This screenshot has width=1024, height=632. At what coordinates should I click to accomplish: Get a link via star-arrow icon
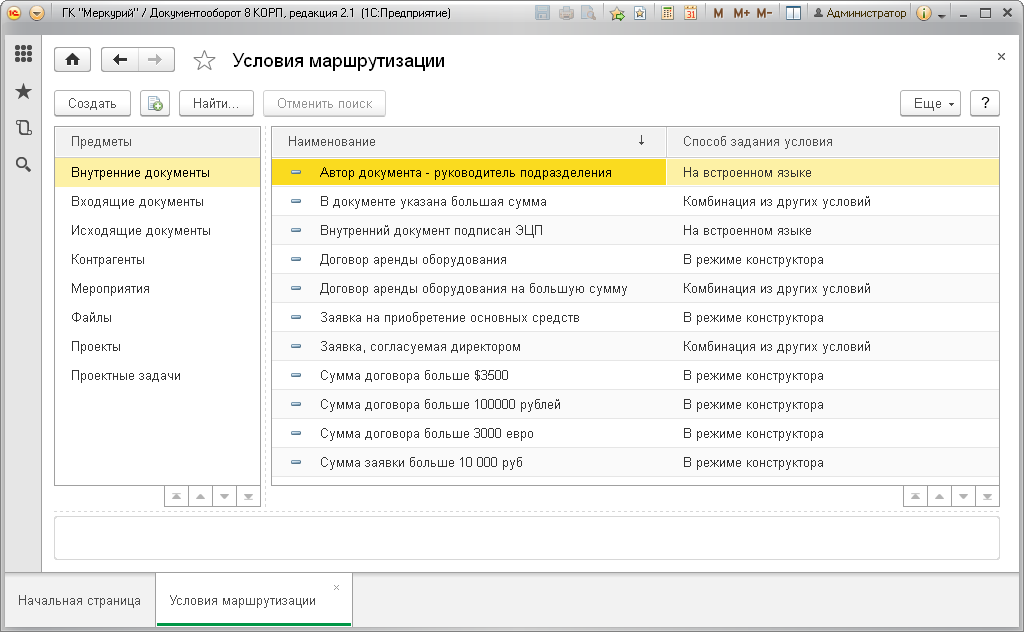click(616, 13)
